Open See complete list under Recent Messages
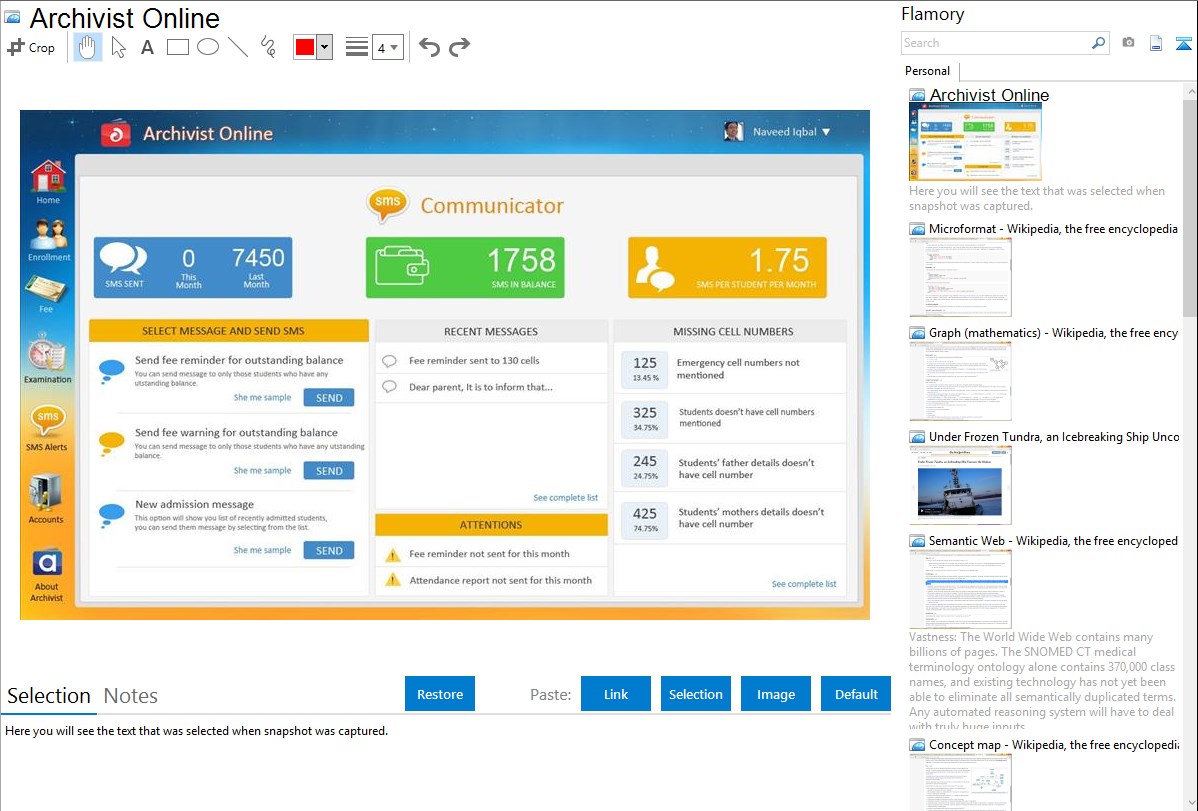Image resolution: width=1198 pixels, height=811 pixels. click(x=565, y=498)
